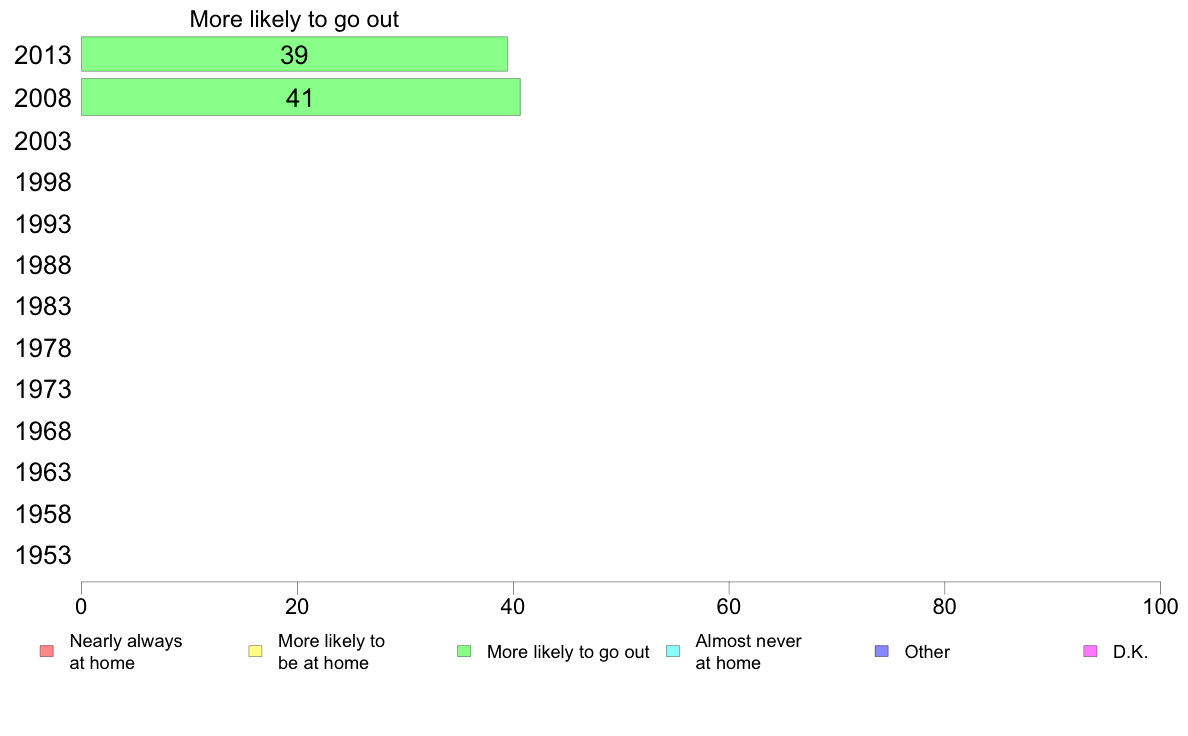Select the 2013 green bar showing 39
Image resolution: width=1188 pixels, height=736 pixels.
(x=294, y=55)
